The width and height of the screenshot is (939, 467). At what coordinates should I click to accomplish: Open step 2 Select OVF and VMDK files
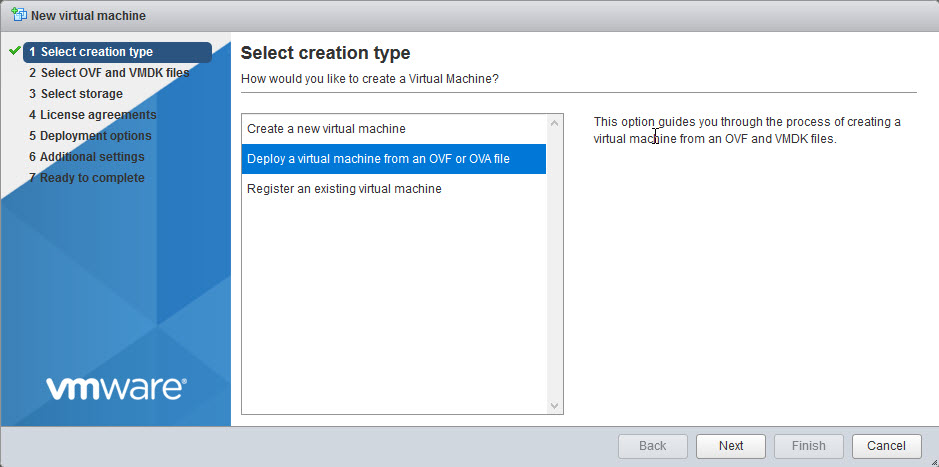point(109,73)
